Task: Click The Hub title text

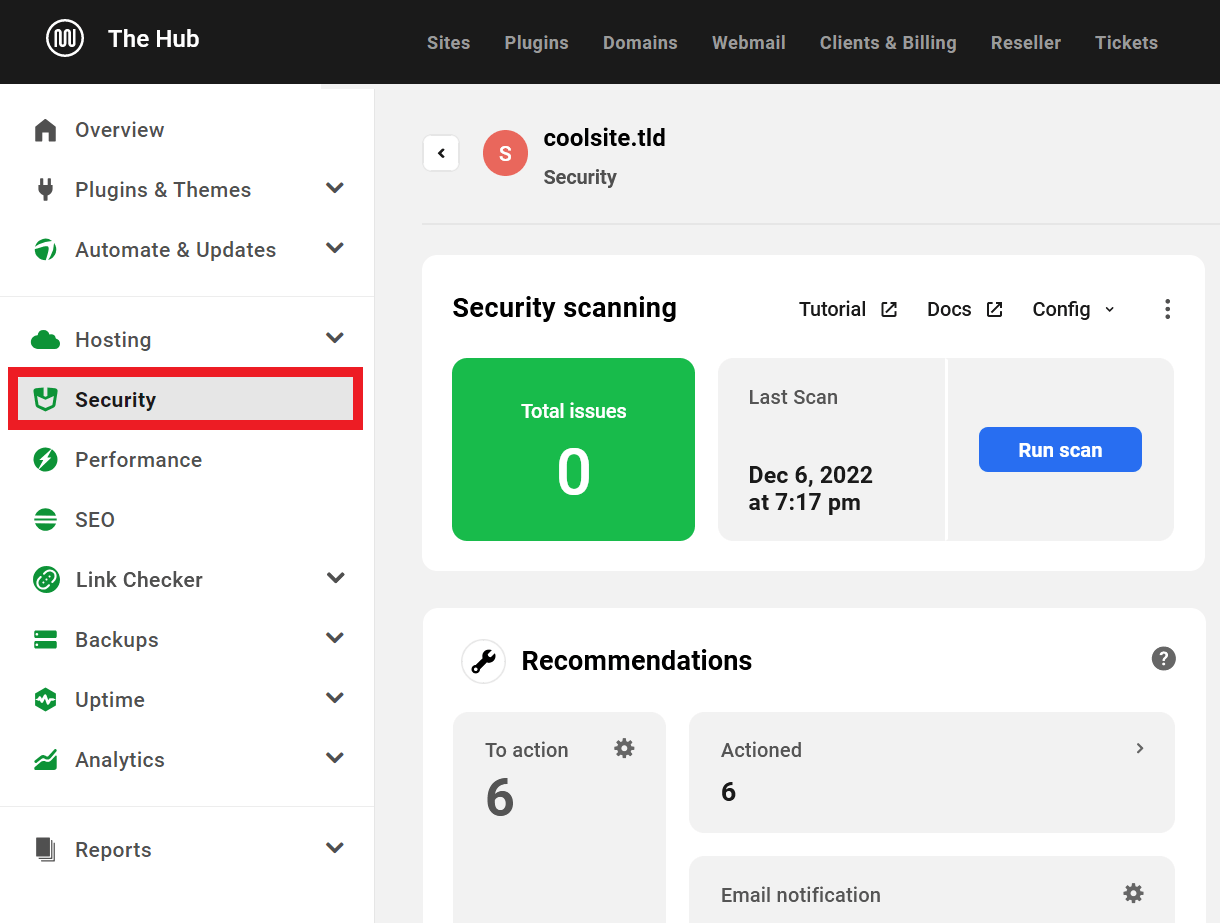Action: 153,39
